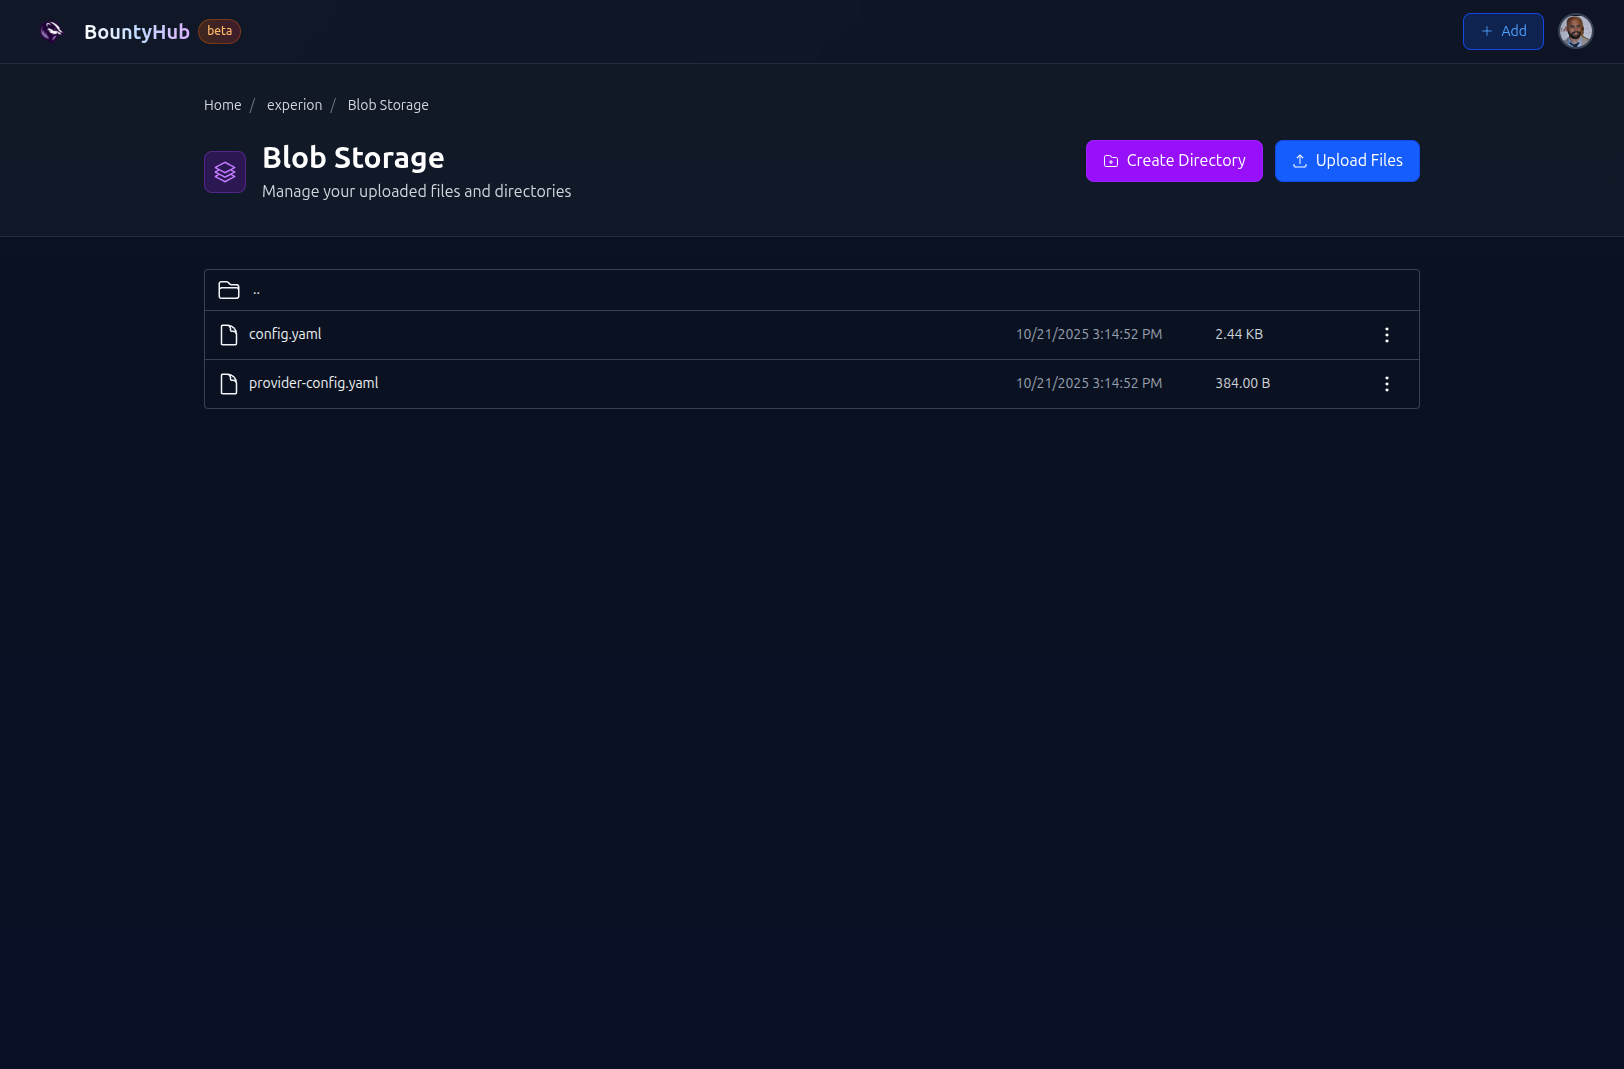Open the config.yaml file link

[285, 334]
